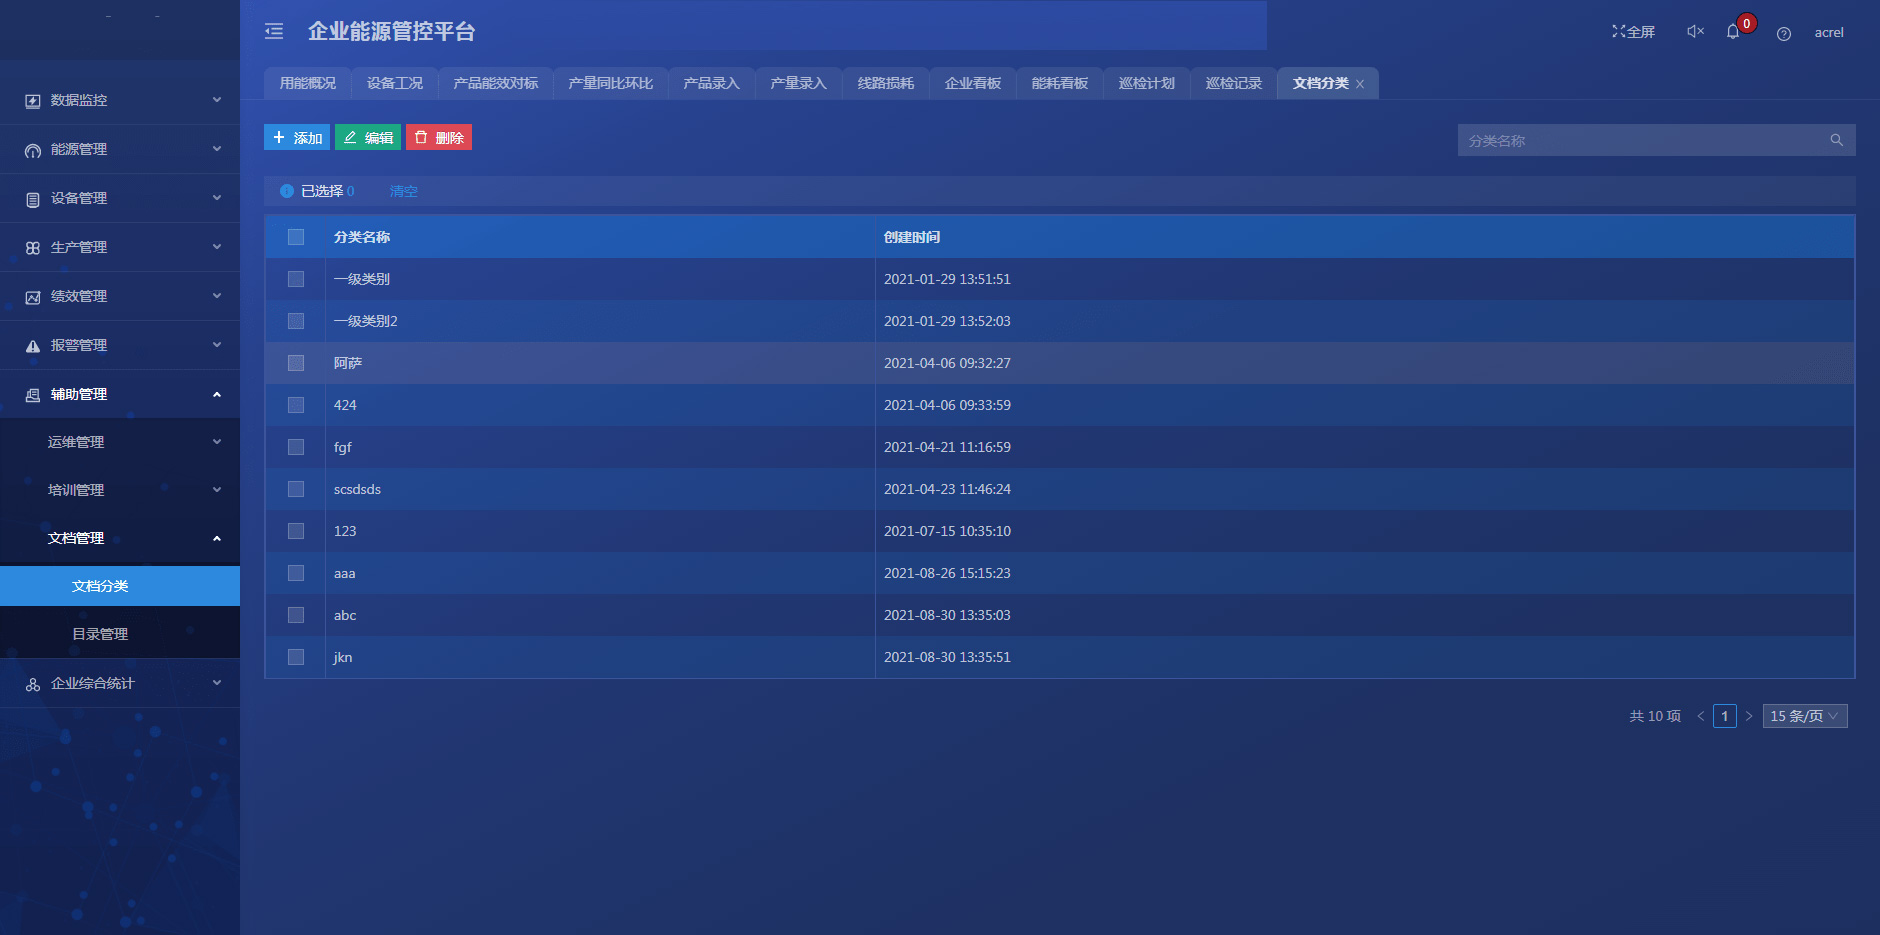Click the 报警管理 warning icon

(33, 346)
